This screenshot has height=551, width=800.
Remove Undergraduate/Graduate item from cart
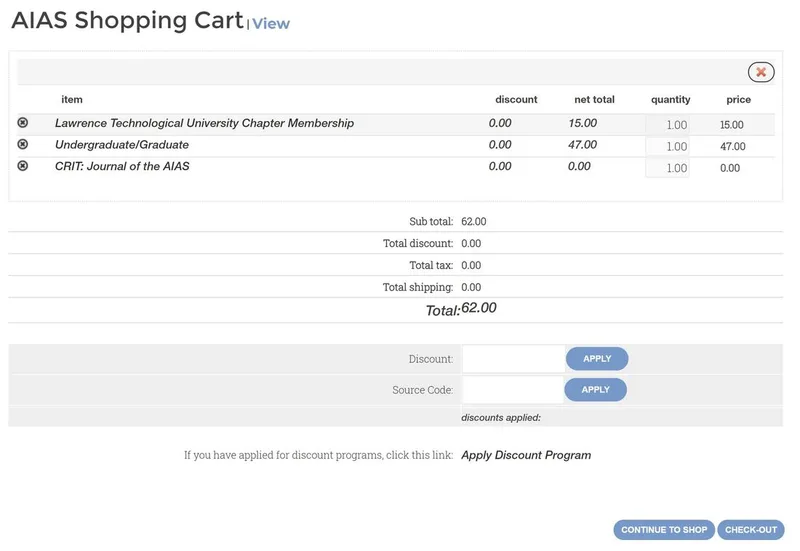tap(23, 145)
